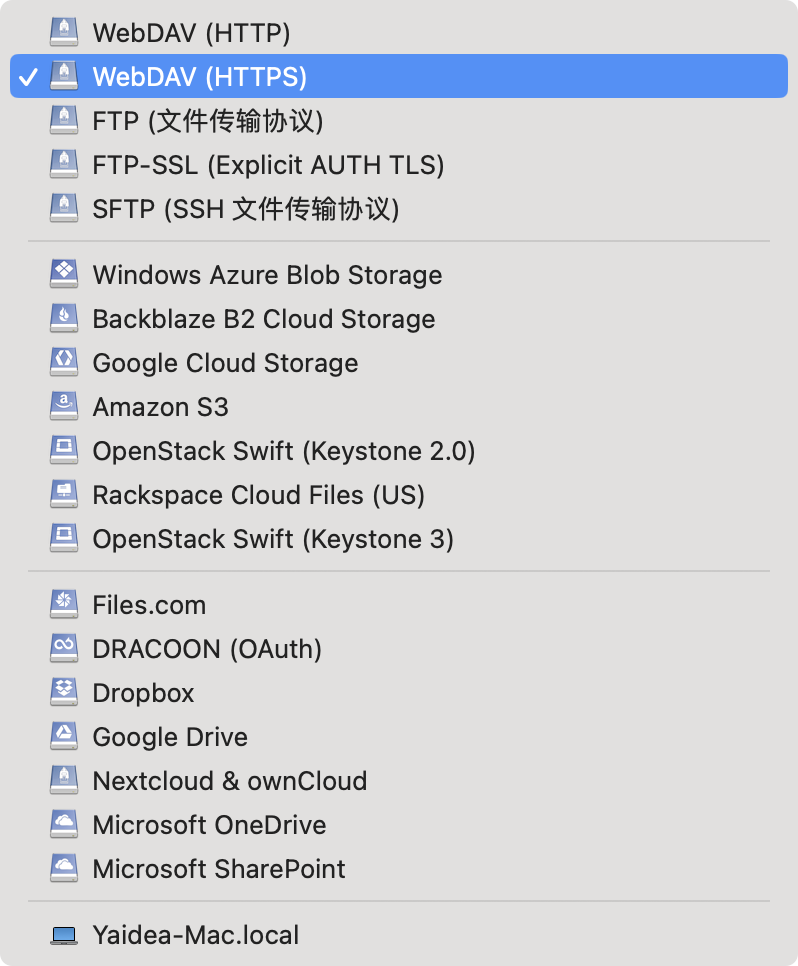798x966 pixels.
Task: Pick SFTP (SSH 文件传输协议)
Action: tap(246, 209)
